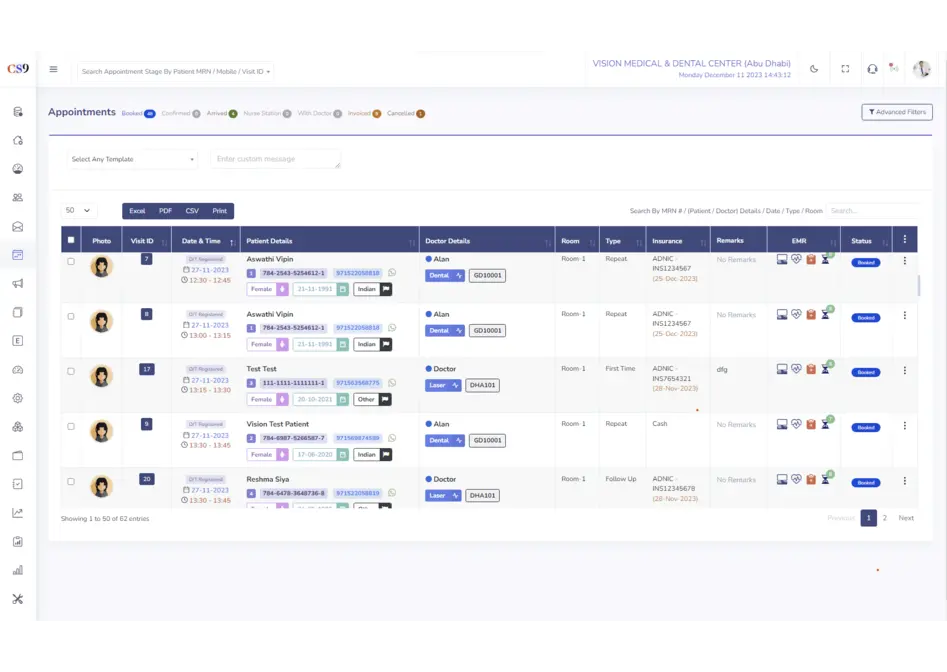Expand the 50 entries-per-page dropdown
The width and height of the screenshot is (947, 672).
(79, 211)
